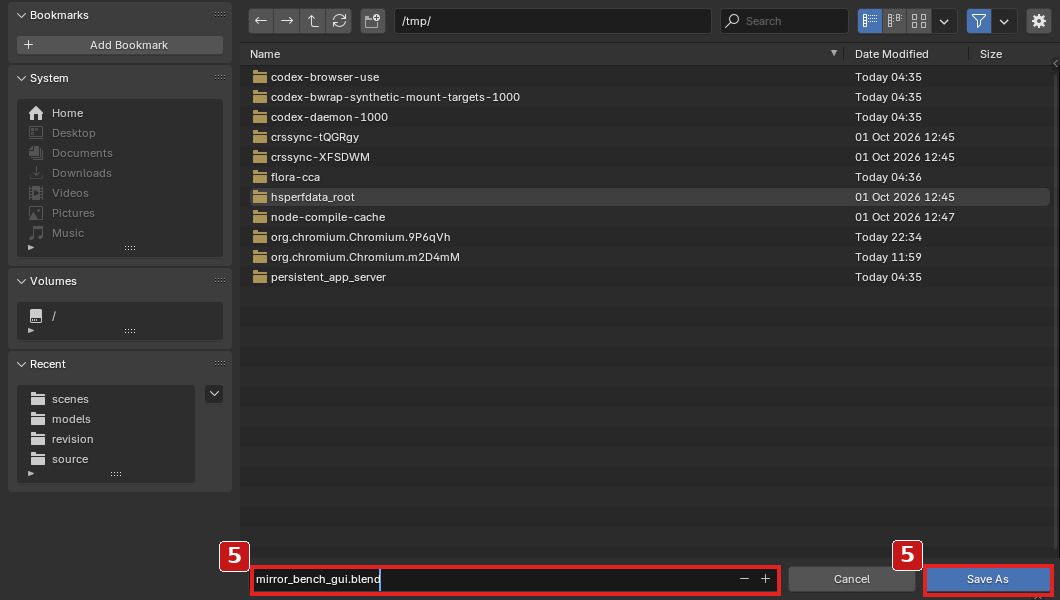Cancel the save dialog

(x=852, y=579)
